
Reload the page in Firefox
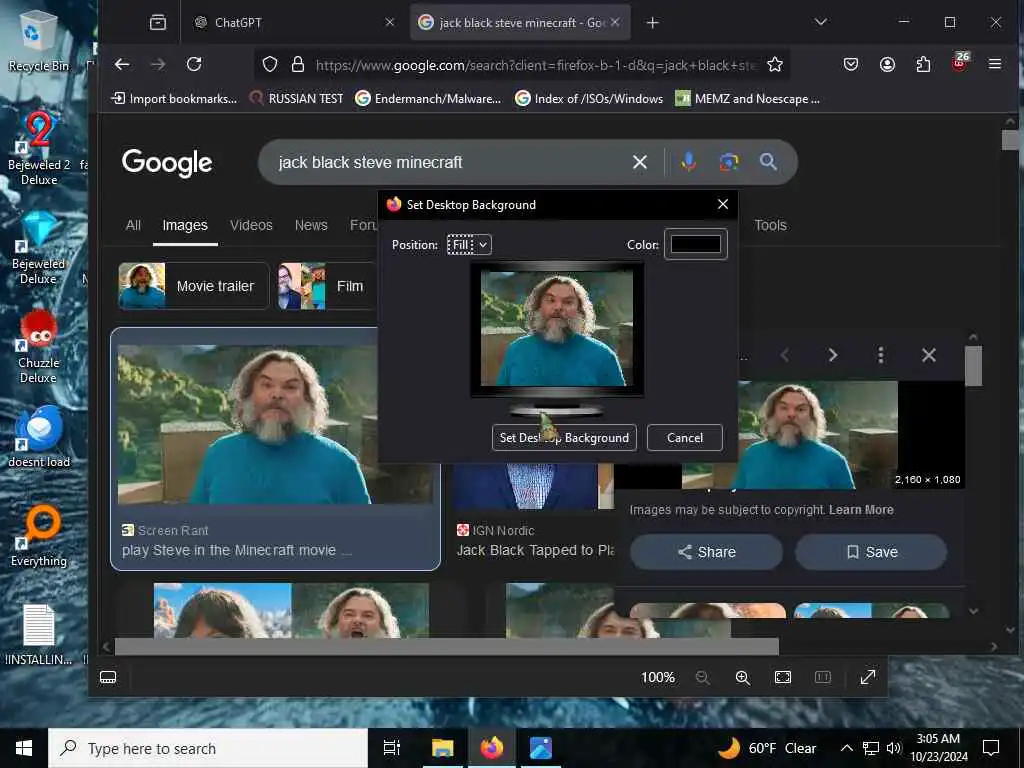click(194, 64)
